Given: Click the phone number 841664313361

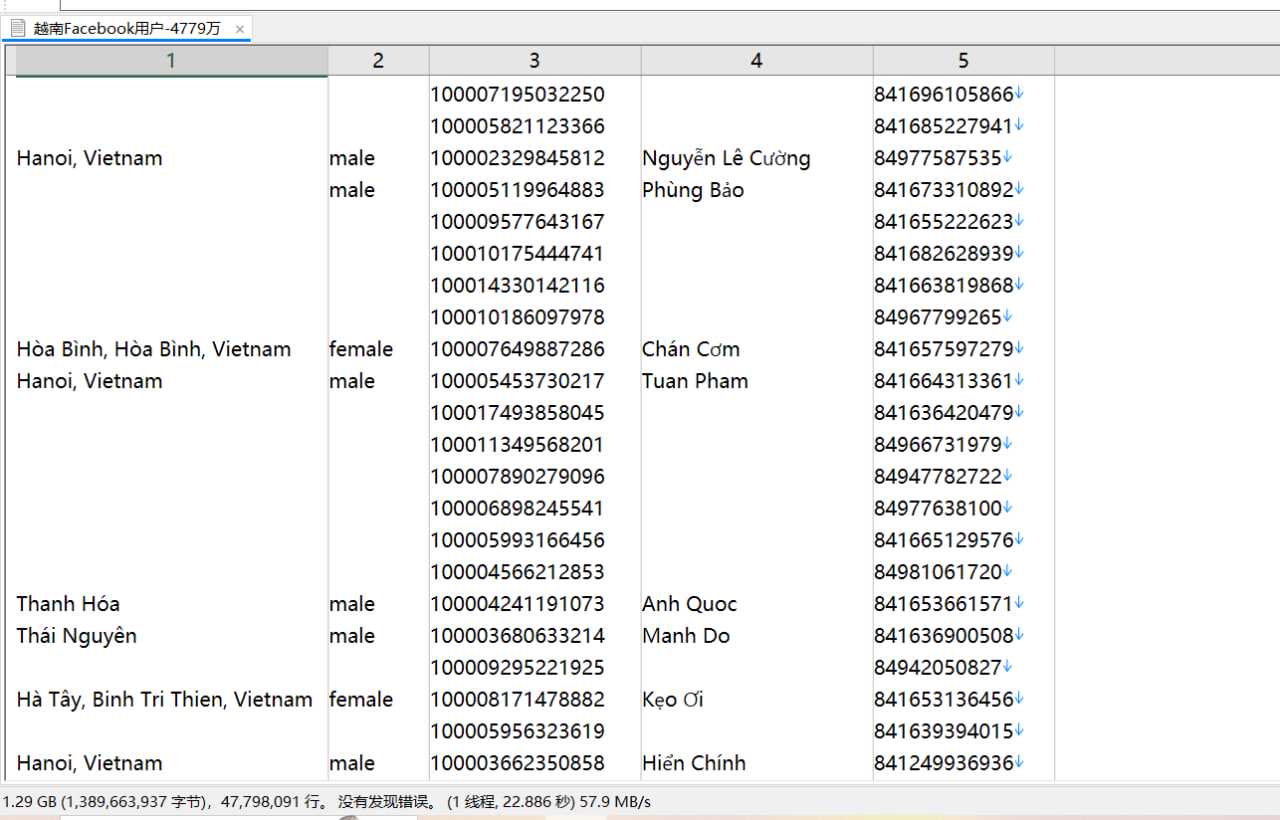Looking at the screenshot, I should pos(944,381).
